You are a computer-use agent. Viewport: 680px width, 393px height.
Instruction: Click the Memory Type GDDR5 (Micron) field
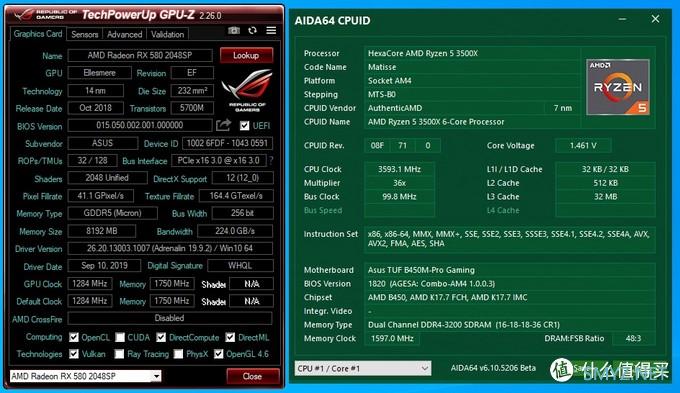point(112,213)
